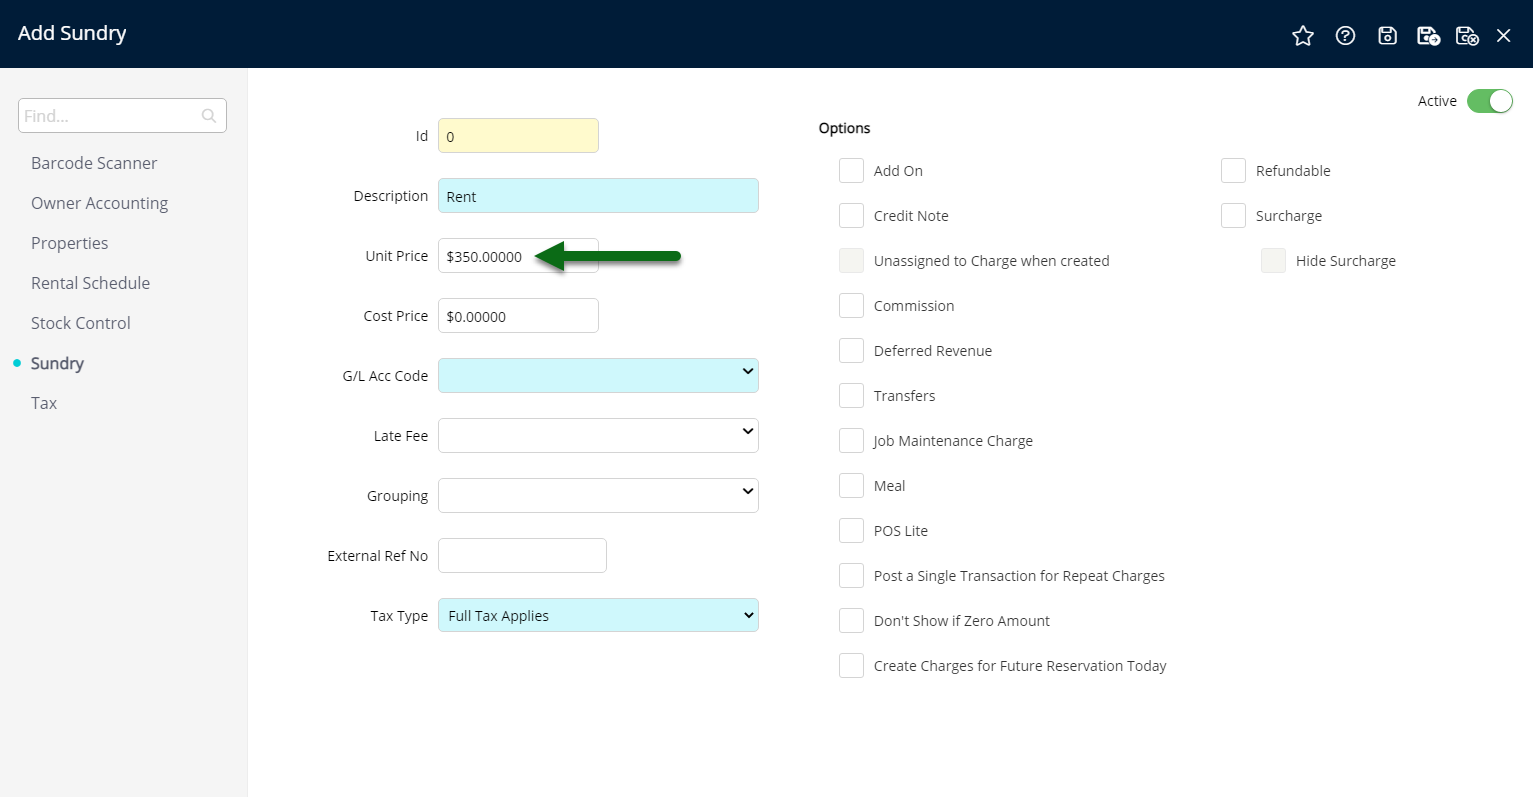The image size is (1533, 797).
Task: Click the Save and exit icon
Action: [x=1467, y=36]
